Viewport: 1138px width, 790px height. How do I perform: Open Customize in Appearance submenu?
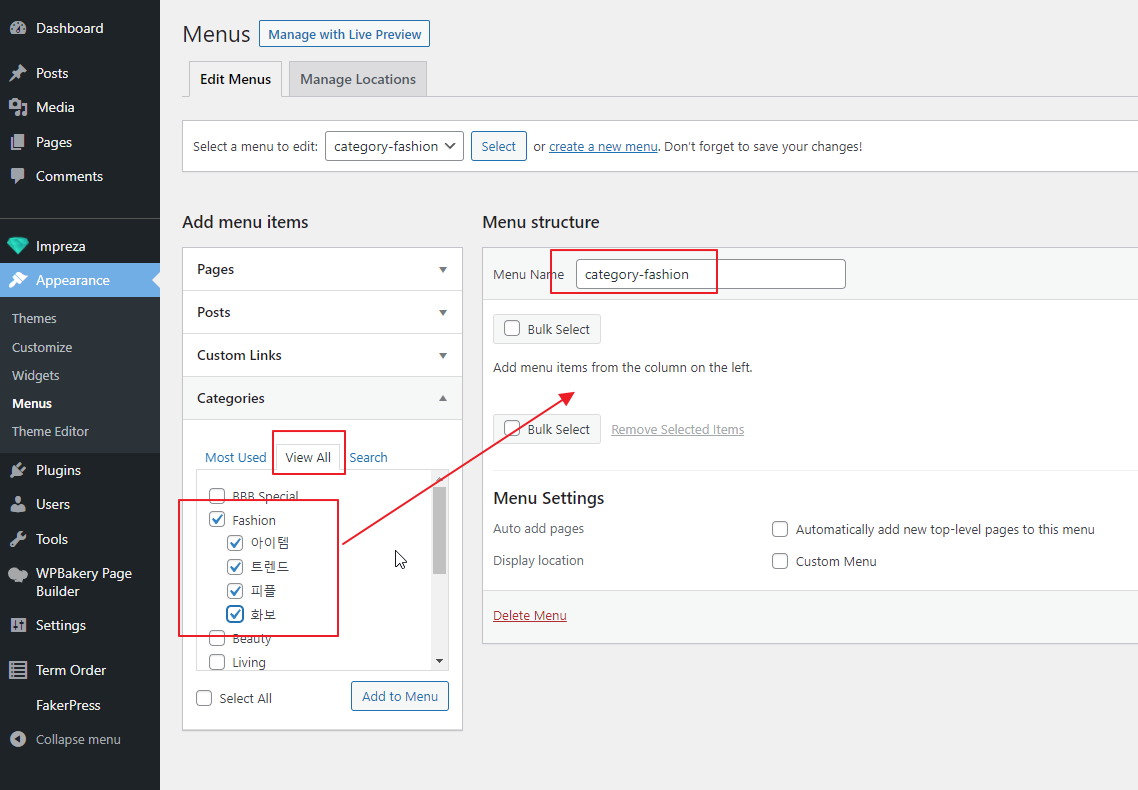click(42, 347)
